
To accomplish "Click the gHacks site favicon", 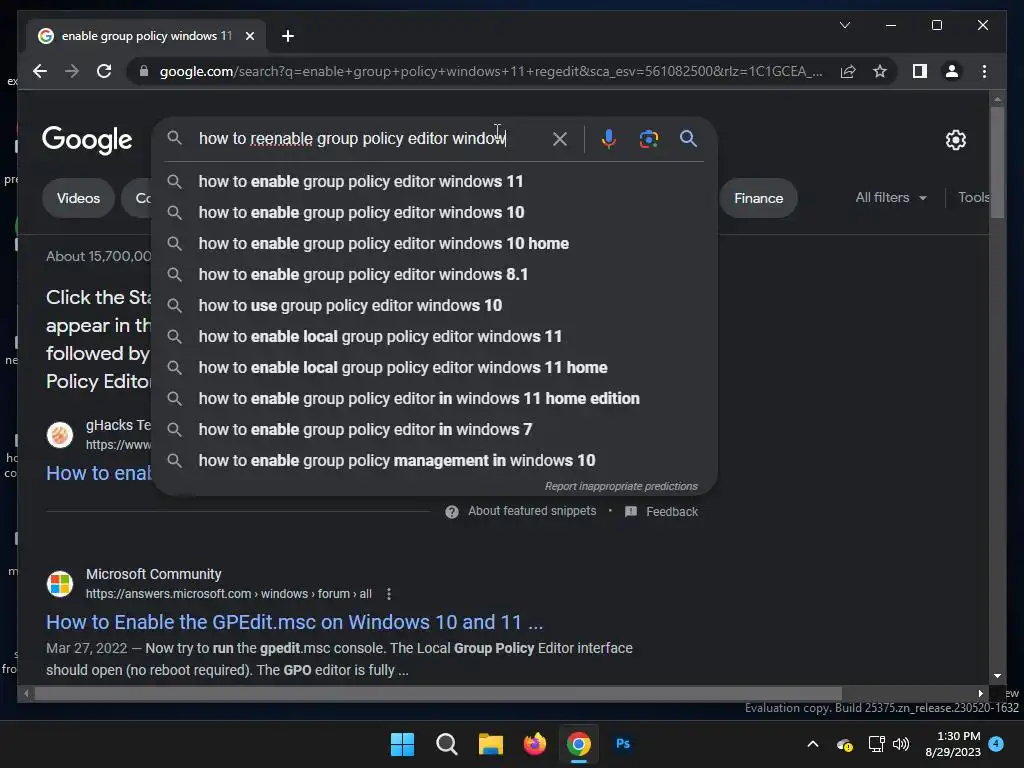I will click(x=60, y=434).
